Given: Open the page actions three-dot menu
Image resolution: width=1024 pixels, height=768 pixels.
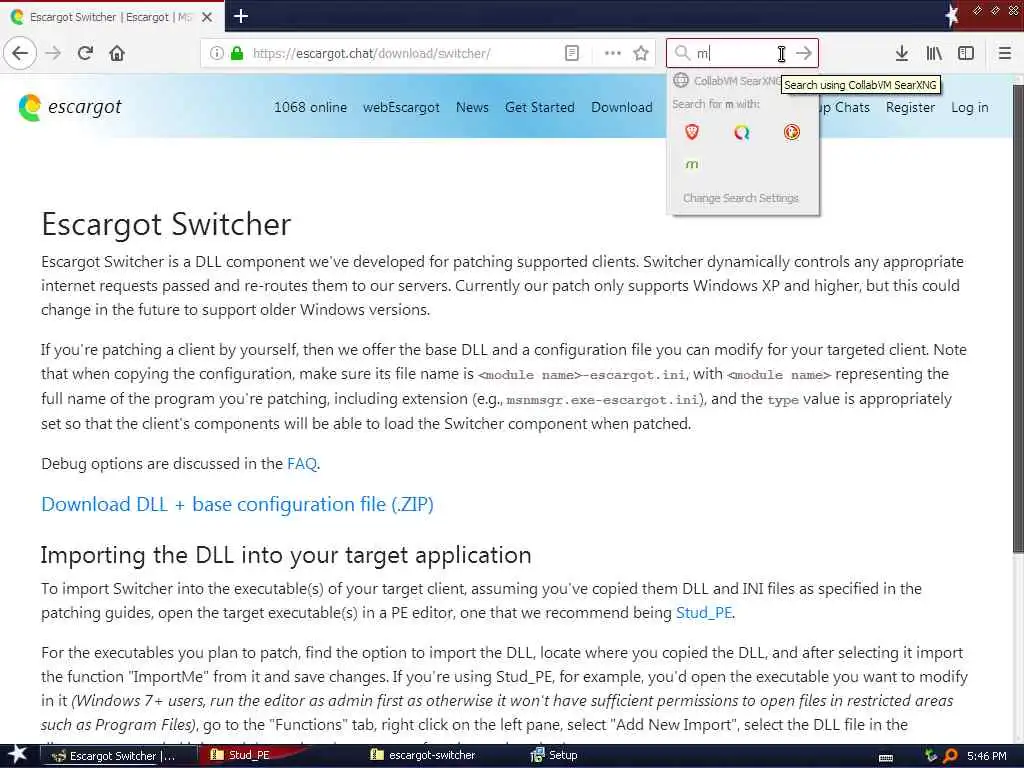Looking at the screenshot, I should pyautogui.click(x=613, y=53).
